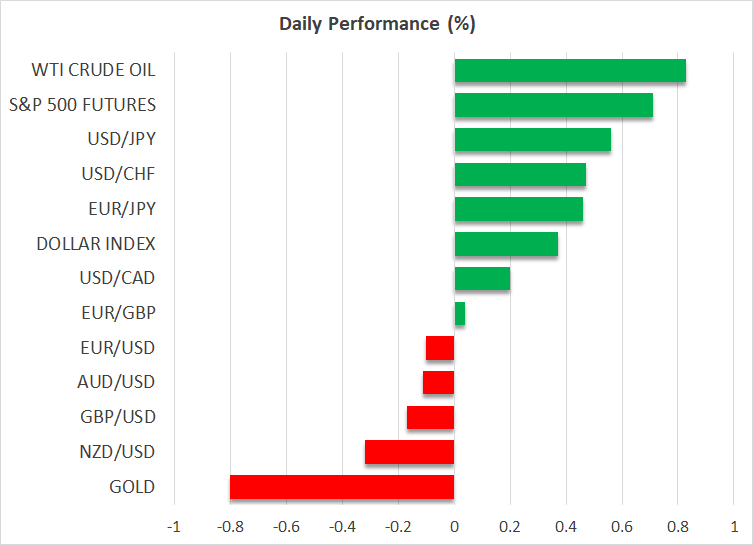
Task: Click the Daily Performance (%) chart title
Action: 375,21
